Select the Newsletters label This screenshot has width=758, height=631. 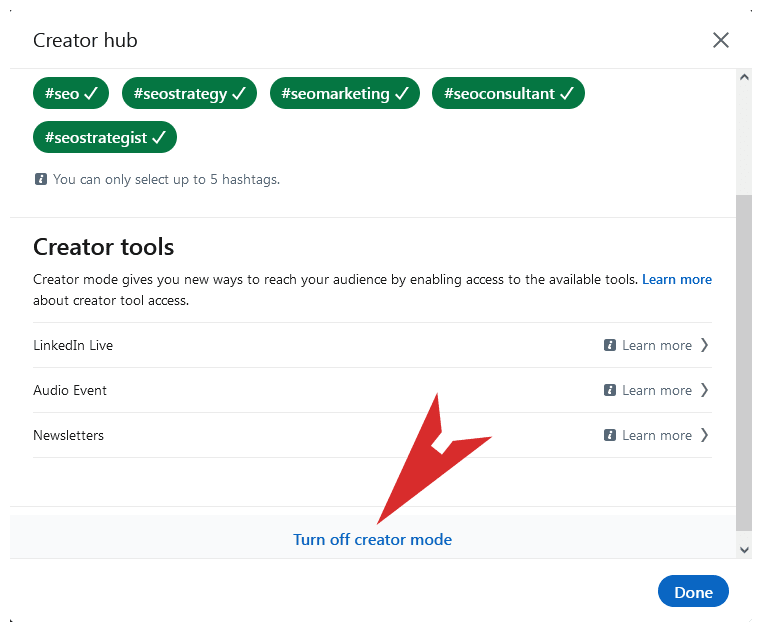68,435
